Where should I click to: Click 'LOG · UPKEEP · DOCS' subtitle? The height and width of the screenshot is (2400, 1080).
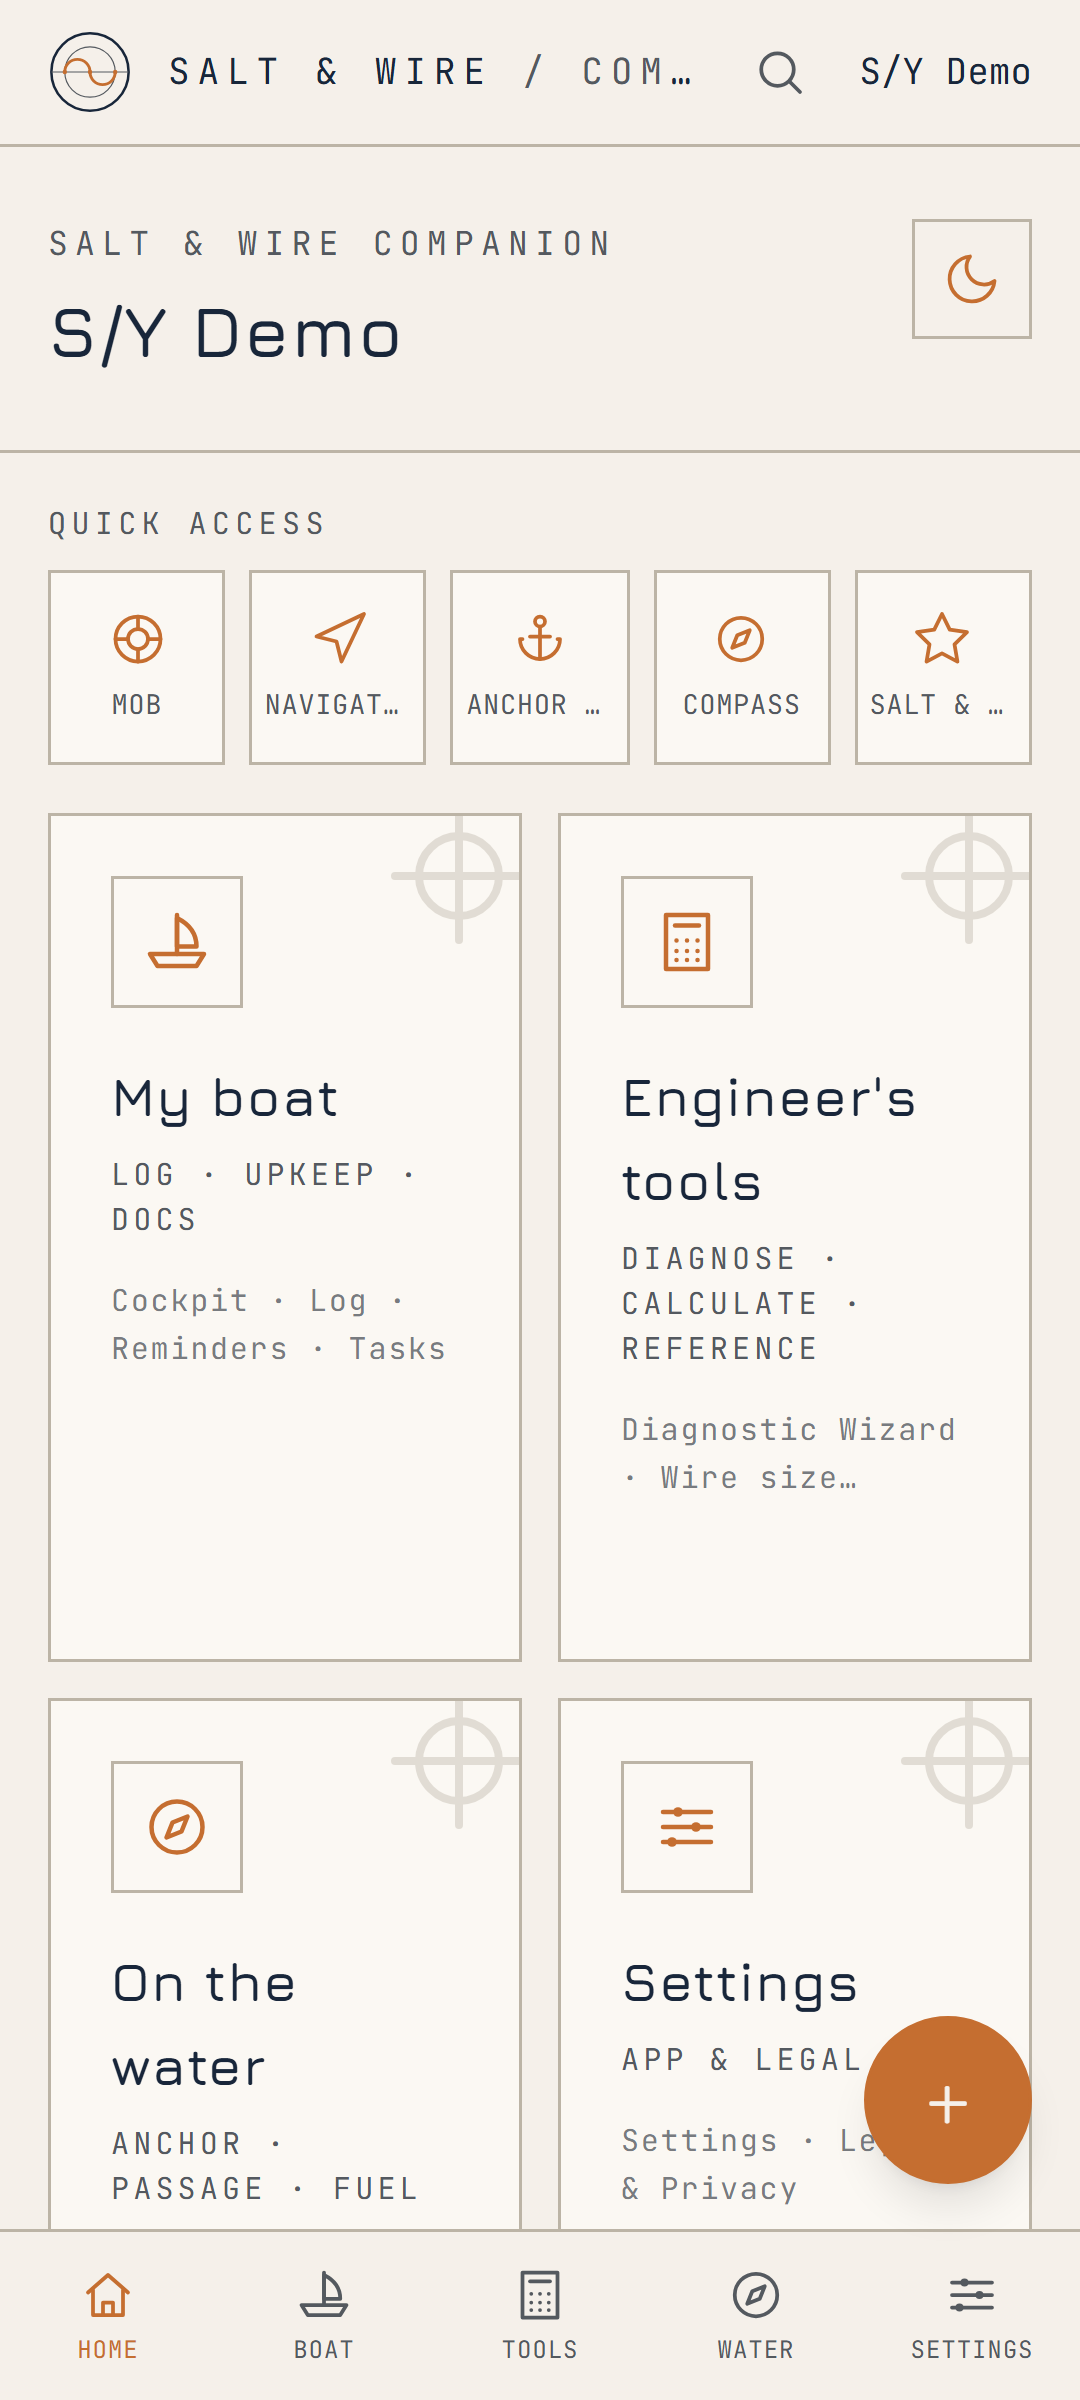tap(264, 1197)
